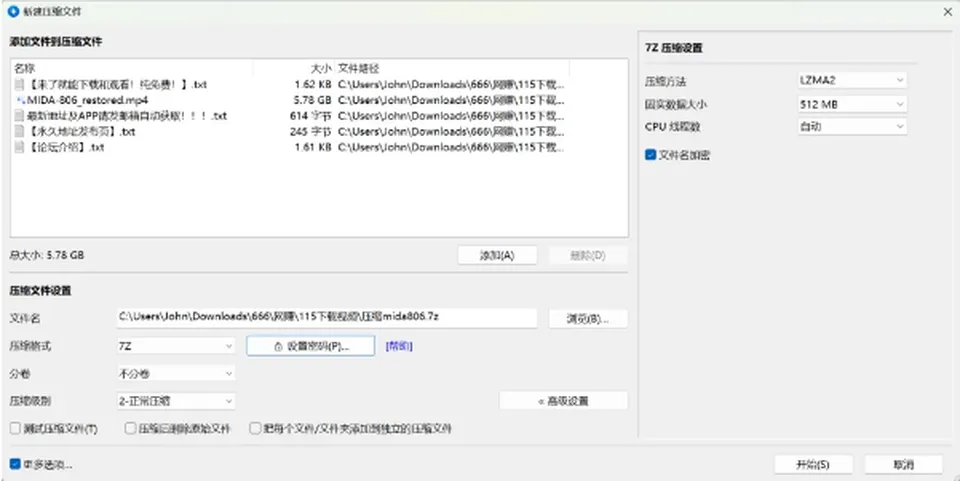Uncheck the 文件名加密 checkbox
The image size is (960, 481).
pos(651,155)
